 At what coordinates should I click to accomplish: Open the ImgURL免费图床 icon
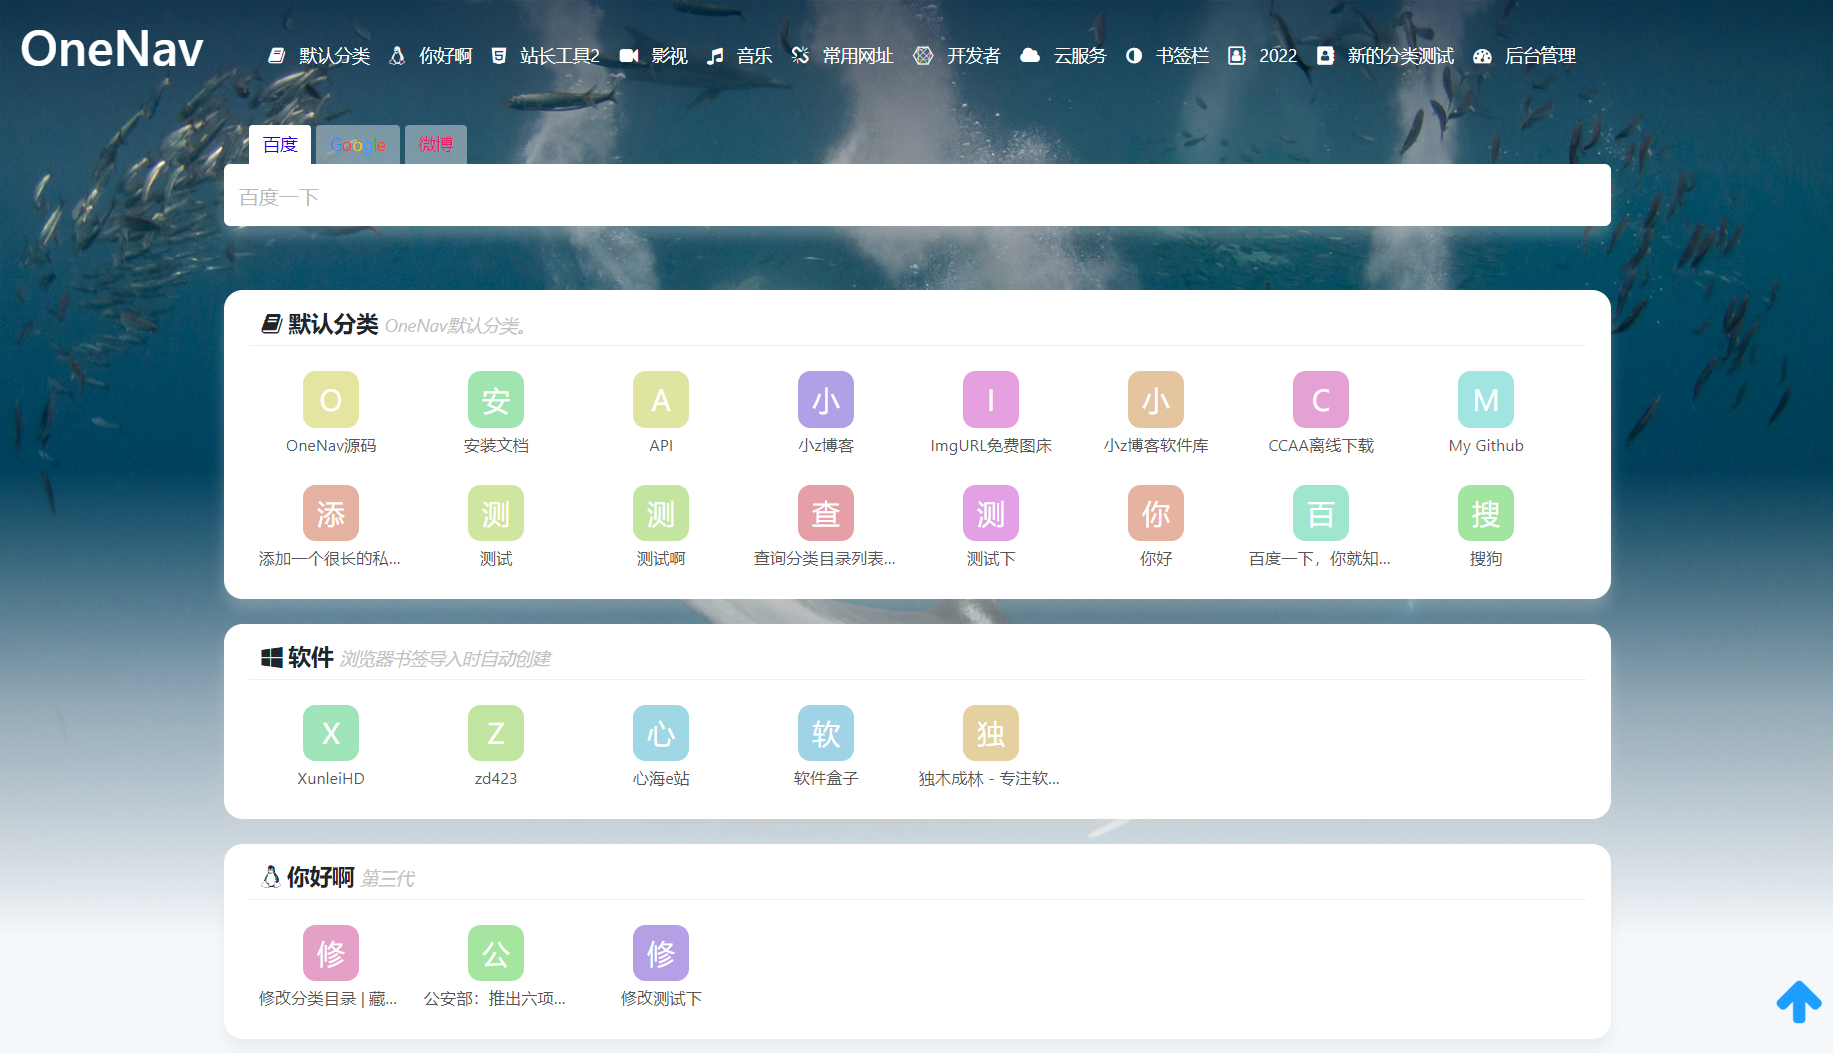point(990,400)
